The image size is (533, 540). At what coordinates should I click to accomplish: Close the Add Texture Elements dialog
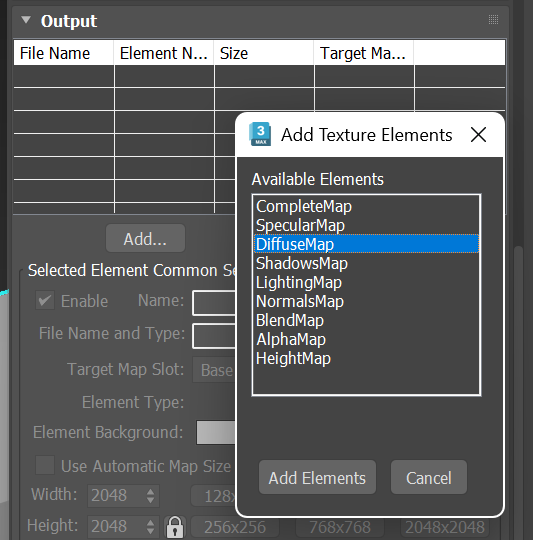pyautogui.click(x=478, y=134)
